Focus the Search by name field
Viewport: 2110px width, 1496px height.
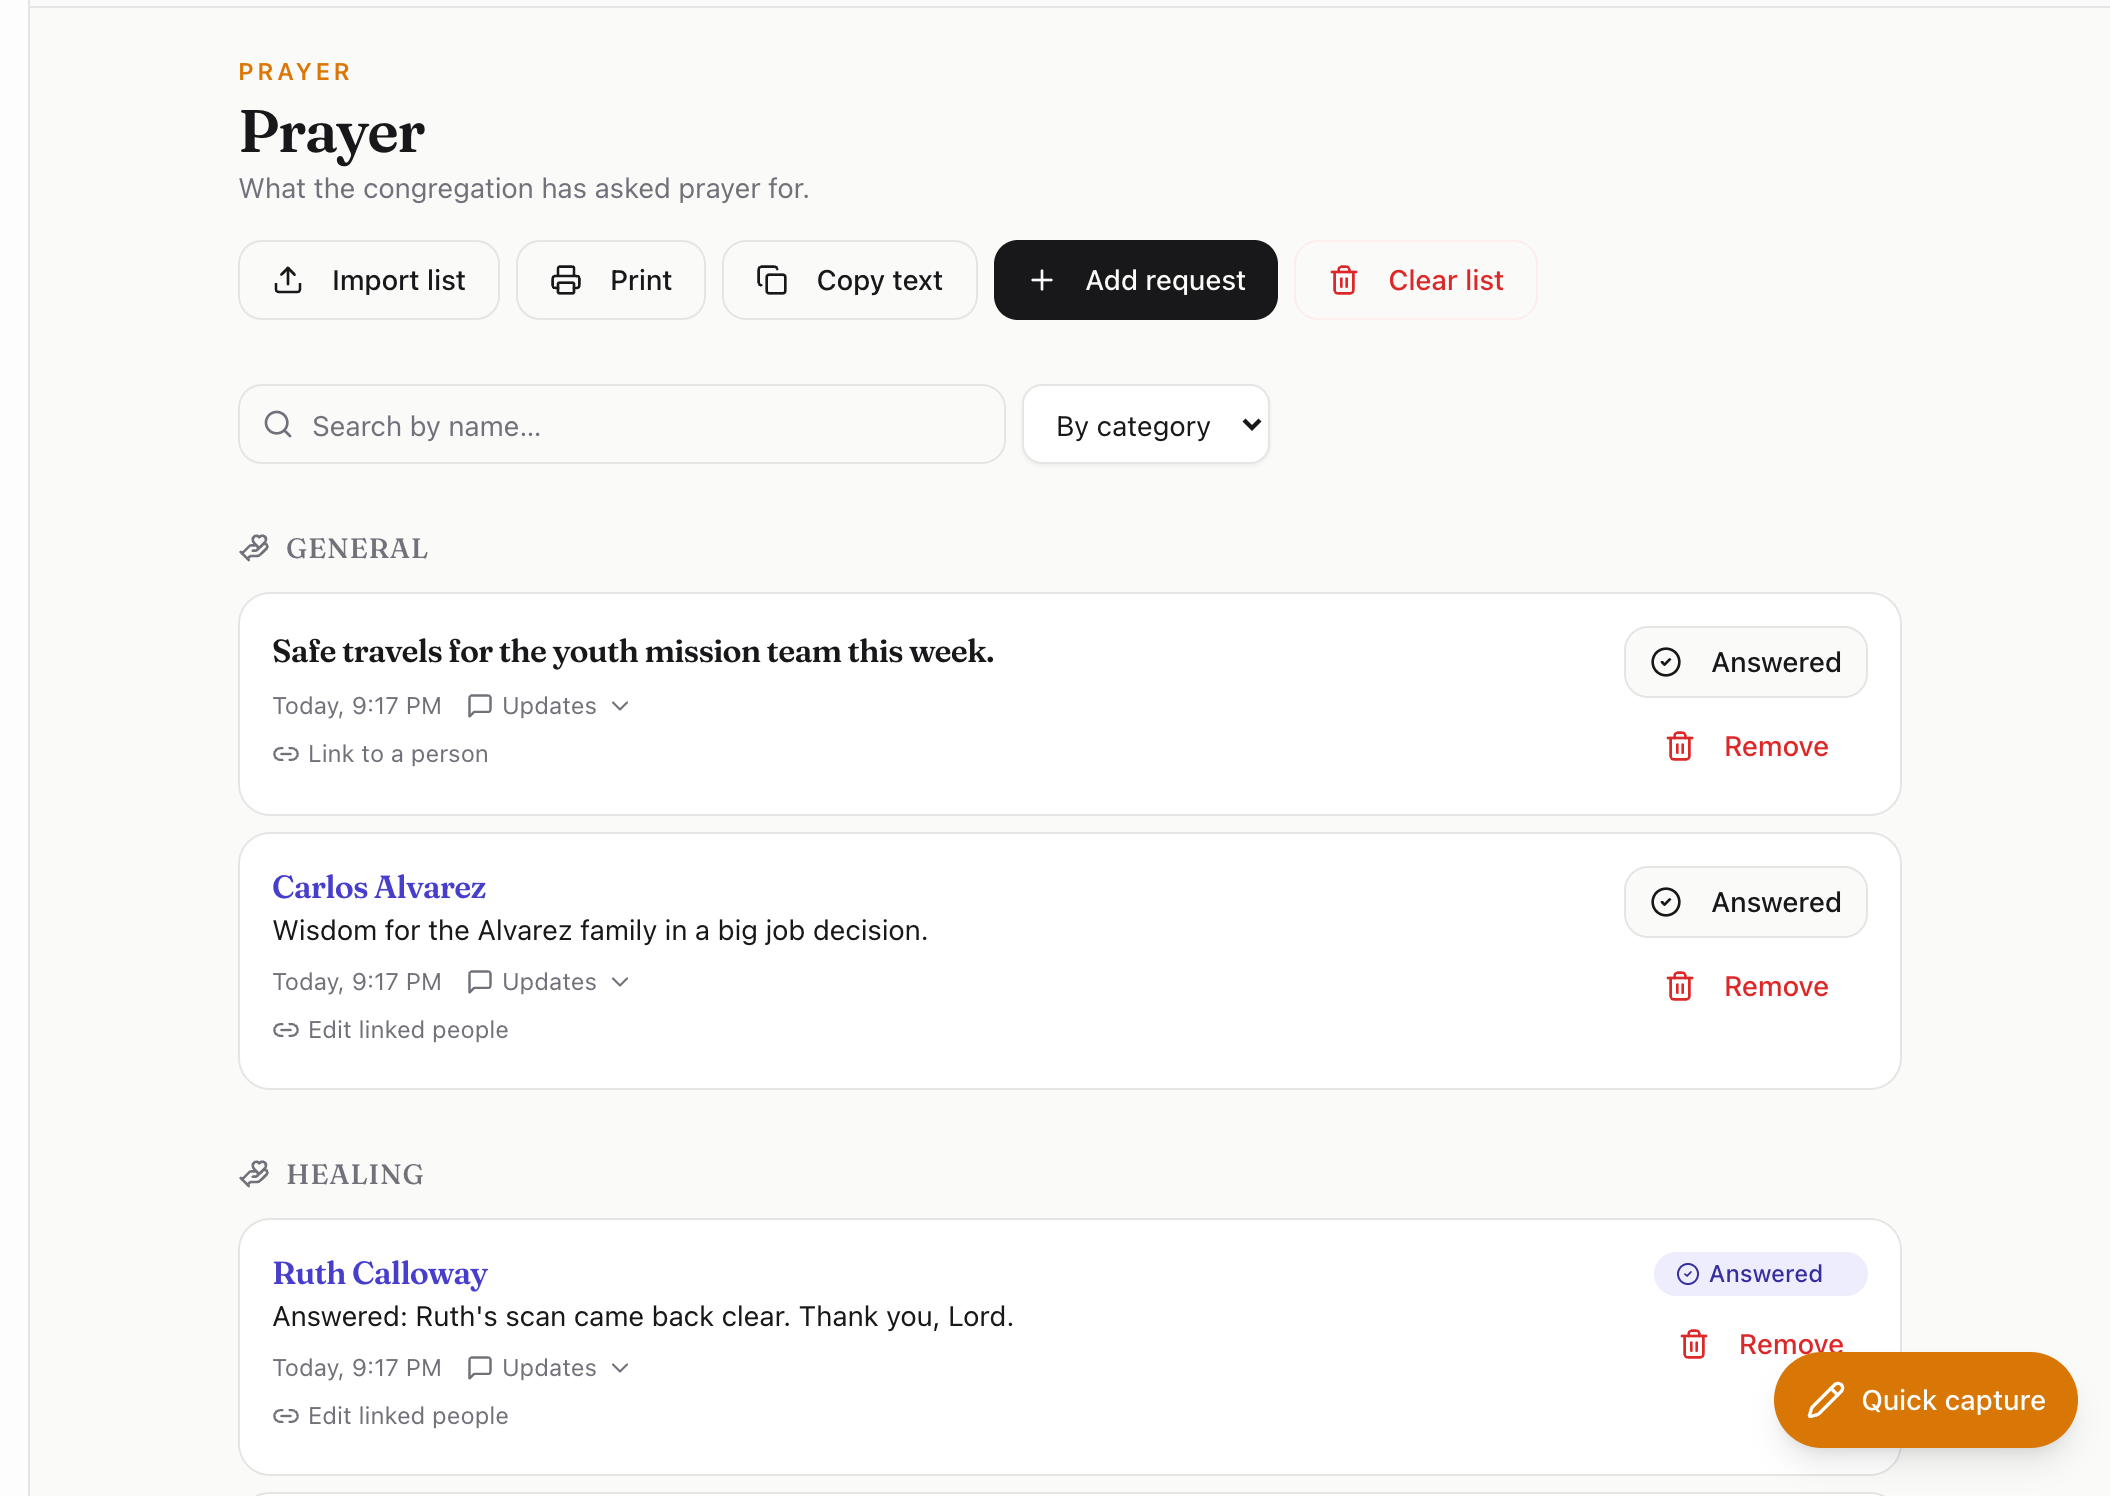click(x=622, y=425)
